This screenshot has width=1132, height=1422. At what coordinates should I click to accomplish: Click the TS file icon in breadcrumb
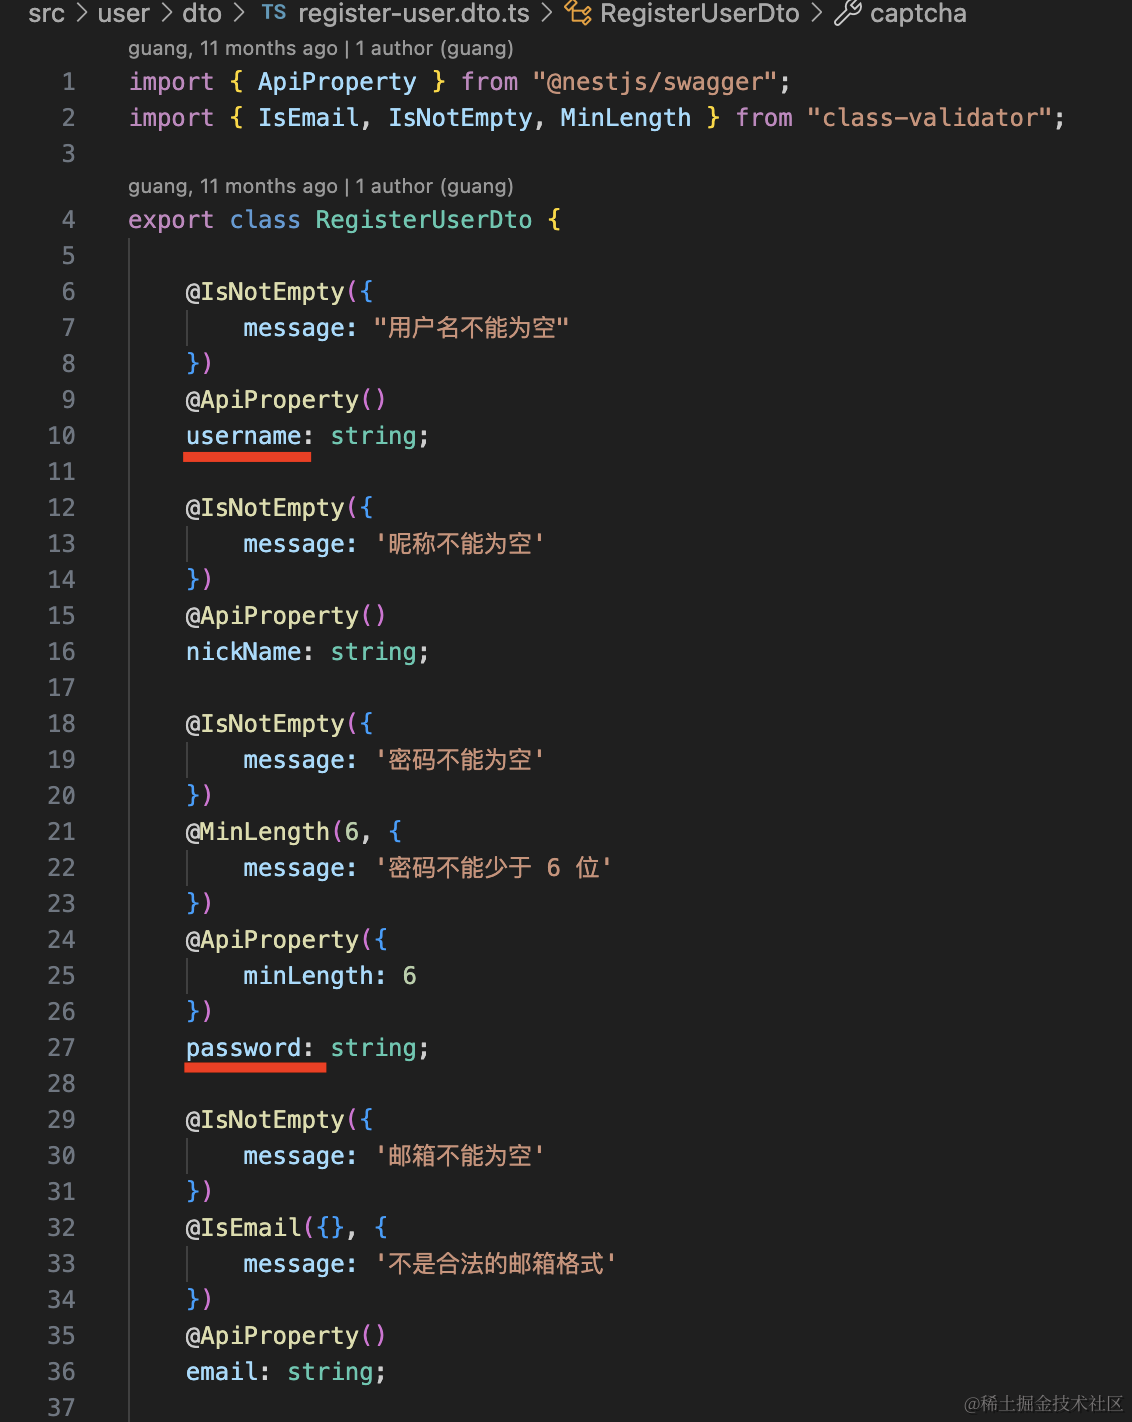click(x=274, y=13)
